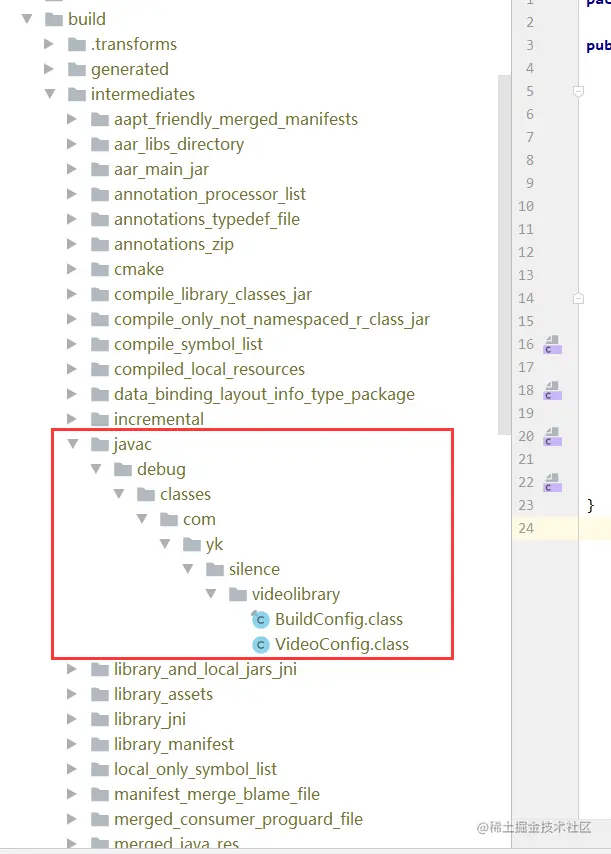Screen dimensions: 611x854
Task: Click line number 10 in gutter
Action: pyautogui.click(x=526, y=206)
